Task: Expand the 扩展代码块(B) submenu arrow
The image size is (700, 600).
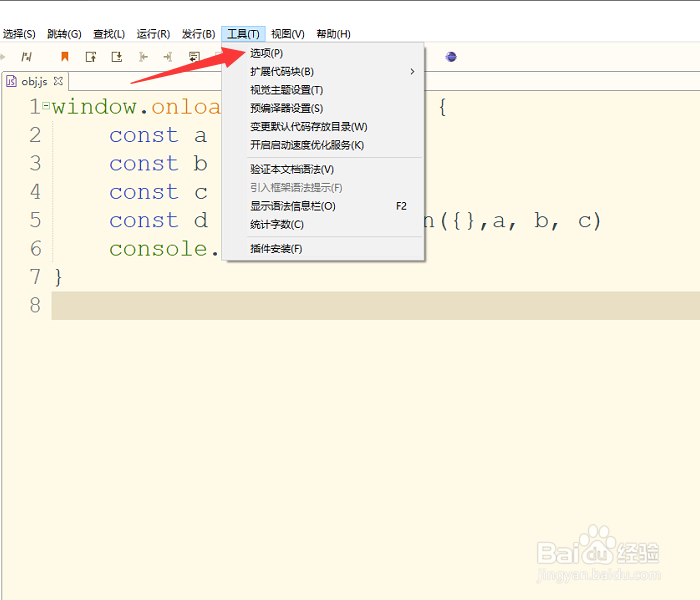Action: (412, 71)
